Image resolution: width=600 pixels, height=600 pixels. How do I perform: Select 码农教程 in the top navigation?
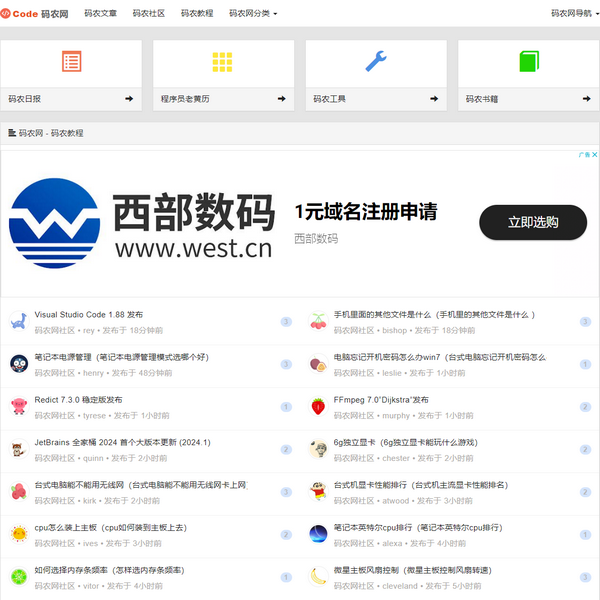click(197, 13)
